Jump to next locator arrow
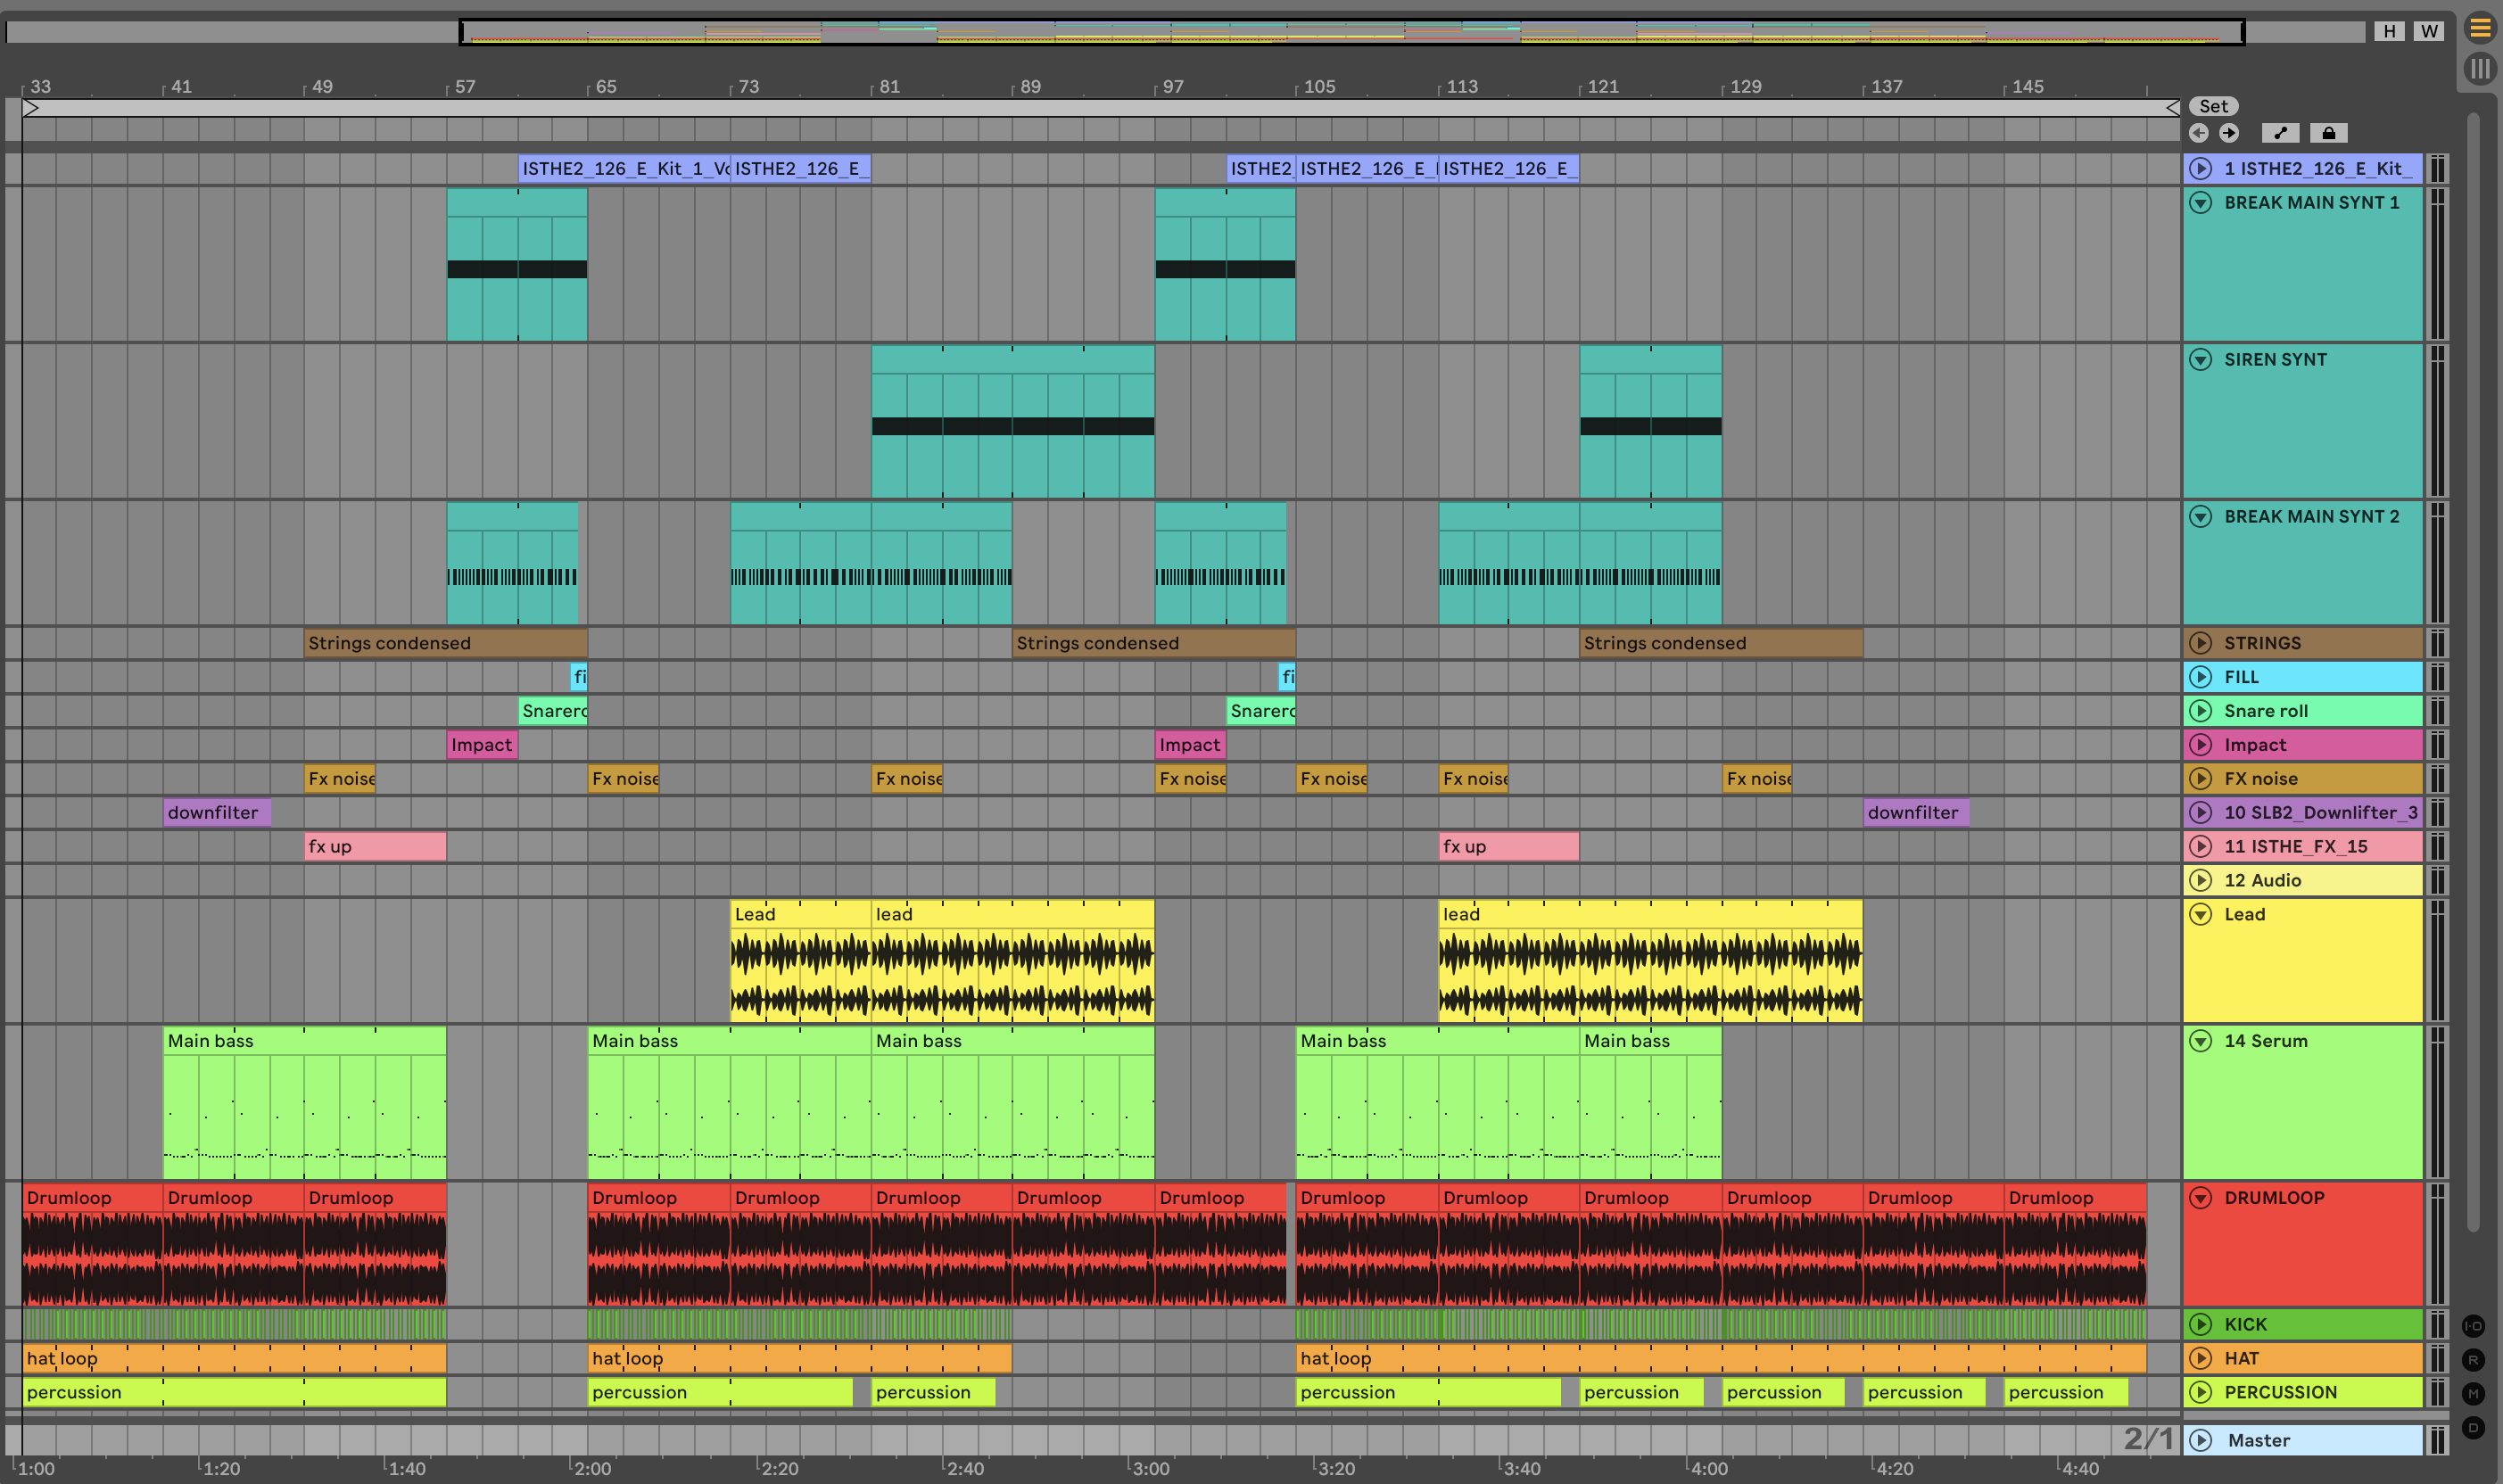The width and height of the screenshot is (2503, 1484). click(x=2229, y=133)
